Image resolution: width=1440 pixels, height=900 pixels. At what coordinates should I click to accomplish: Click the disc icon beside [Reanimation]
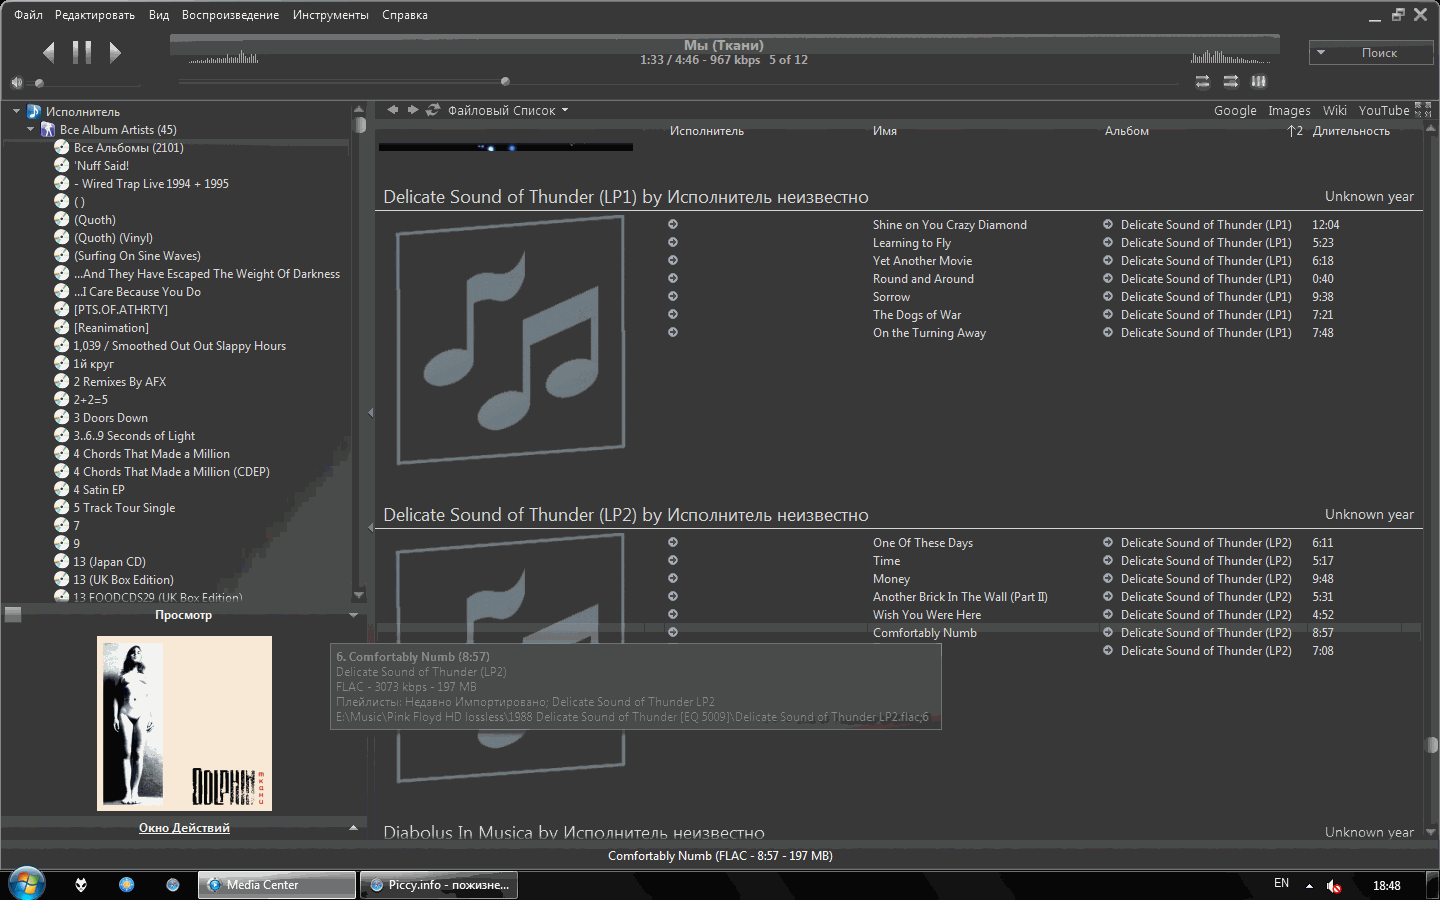(x=61, y=327)
